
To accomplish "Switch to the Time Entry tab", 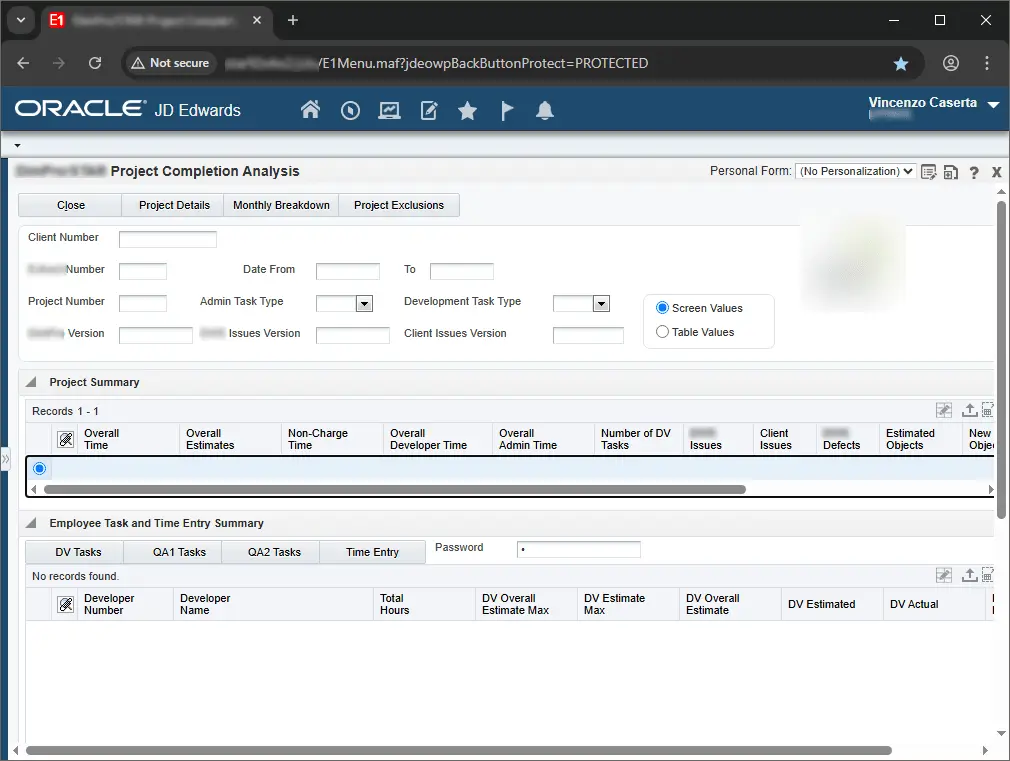I will (372, 552).
